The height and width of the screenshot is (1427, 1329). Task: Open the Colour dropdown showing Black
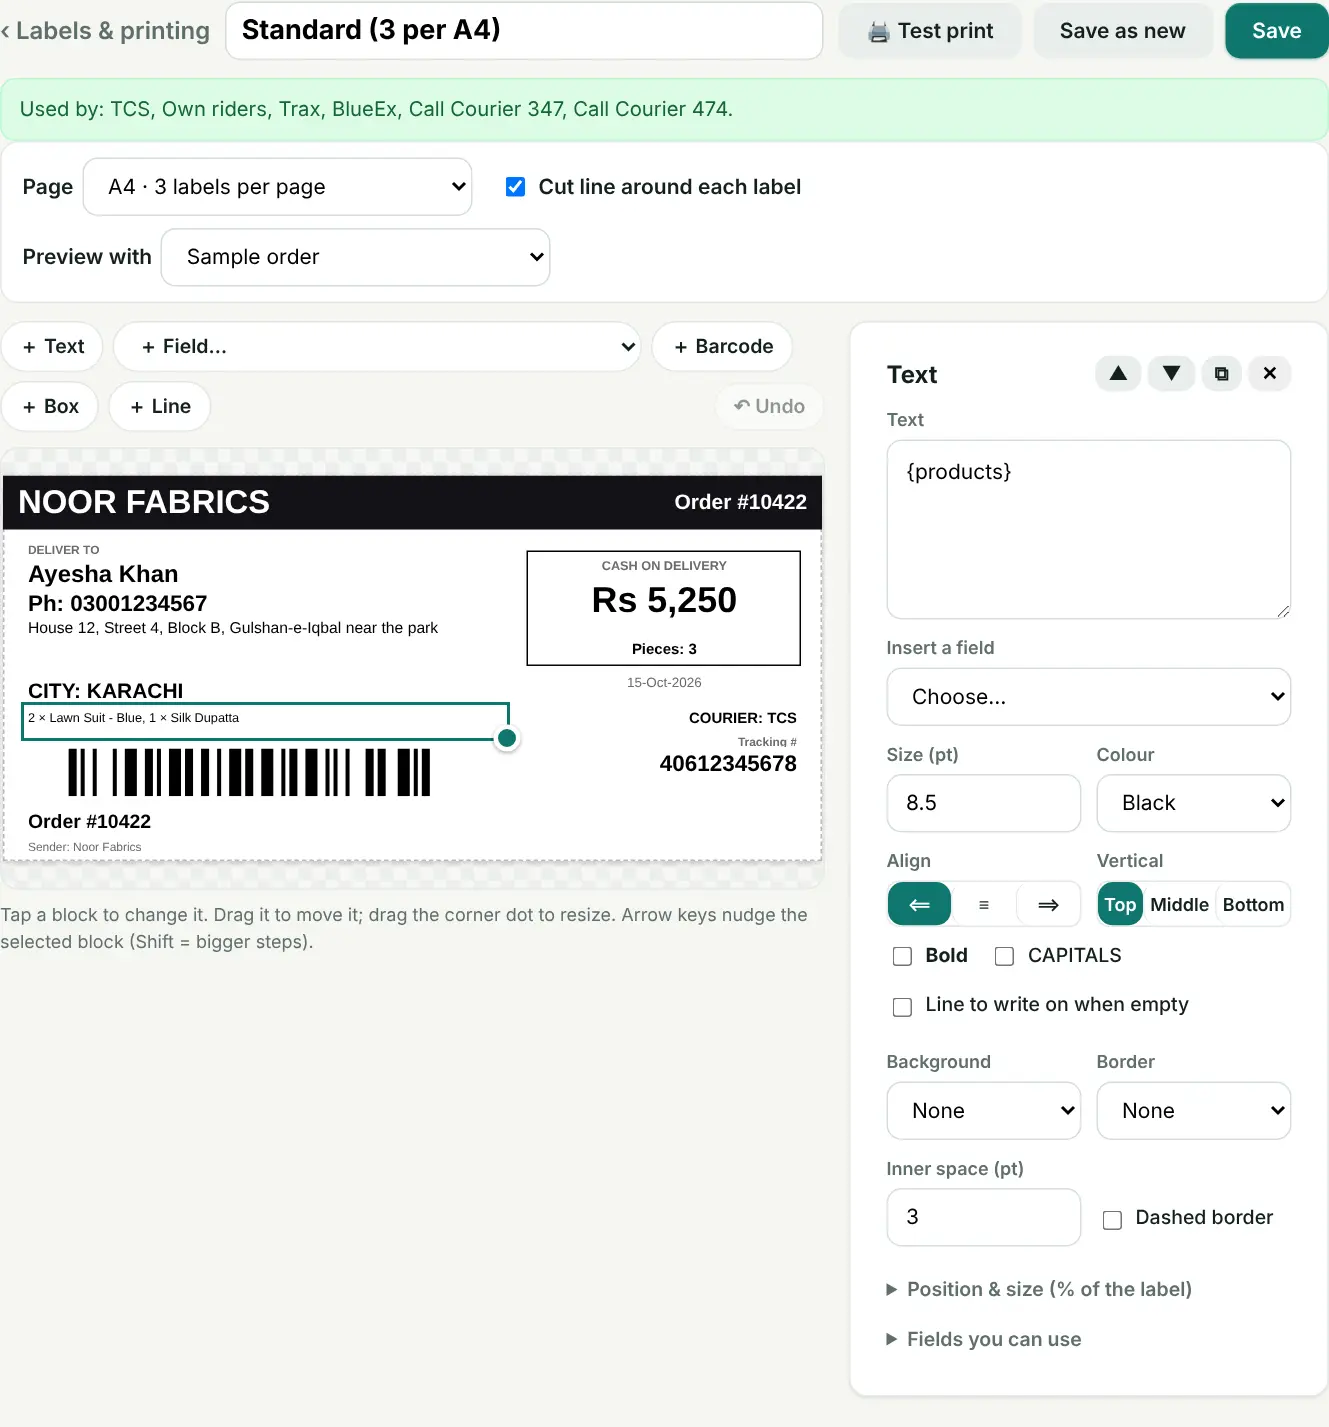(1193, 803)
